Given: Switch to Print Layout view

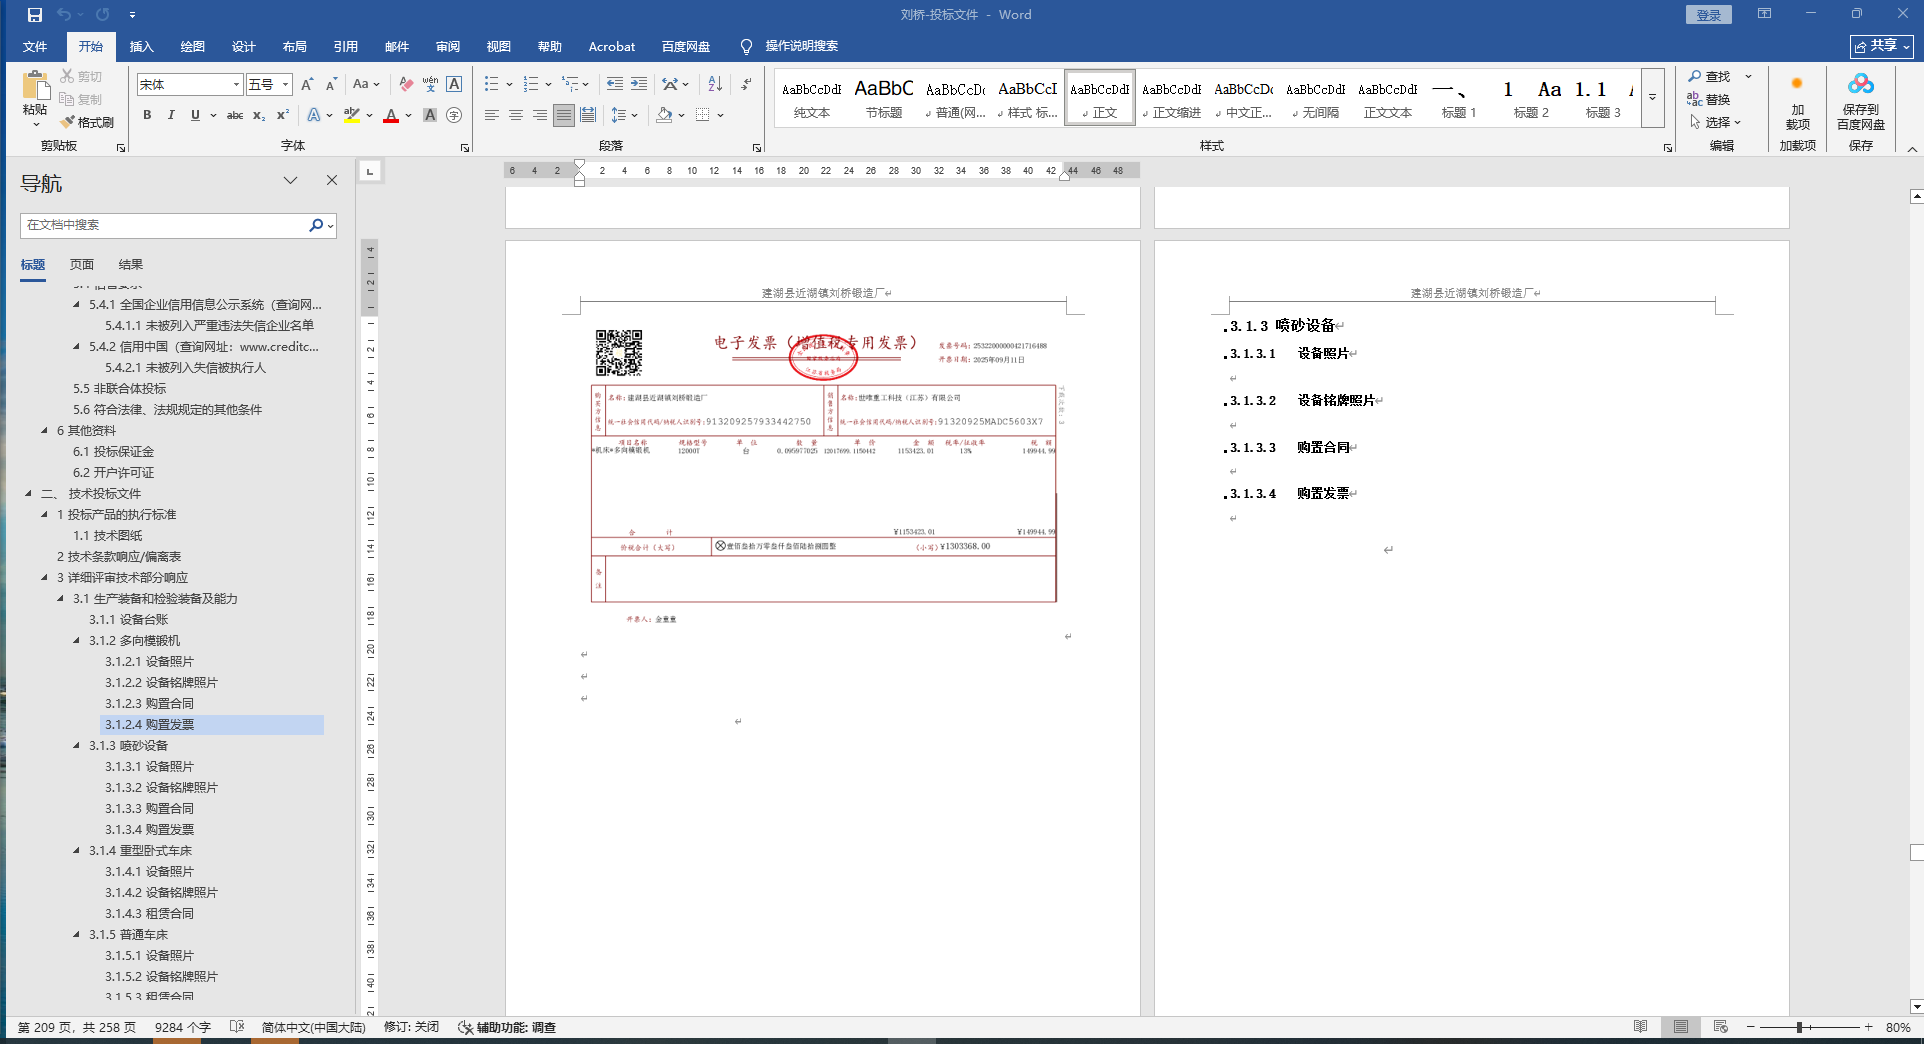Looking at the screenshot, I should tap(1681, 1027).
